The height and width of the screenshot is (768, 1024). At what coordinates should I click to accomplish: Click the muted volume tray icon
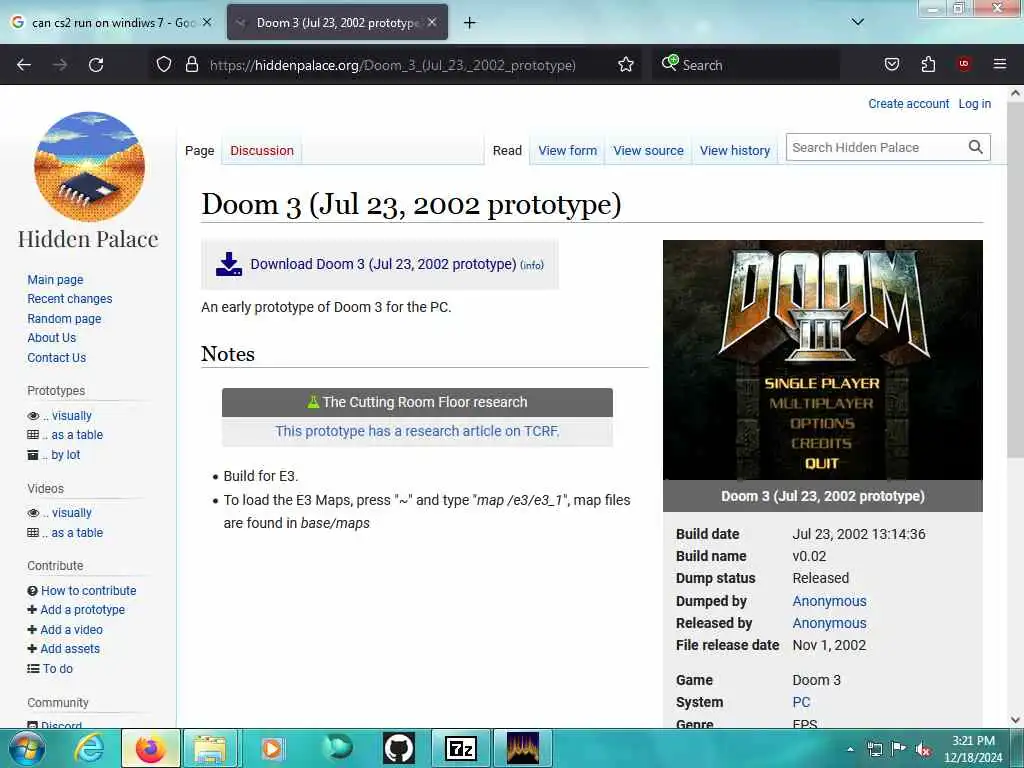pos(923,749)
